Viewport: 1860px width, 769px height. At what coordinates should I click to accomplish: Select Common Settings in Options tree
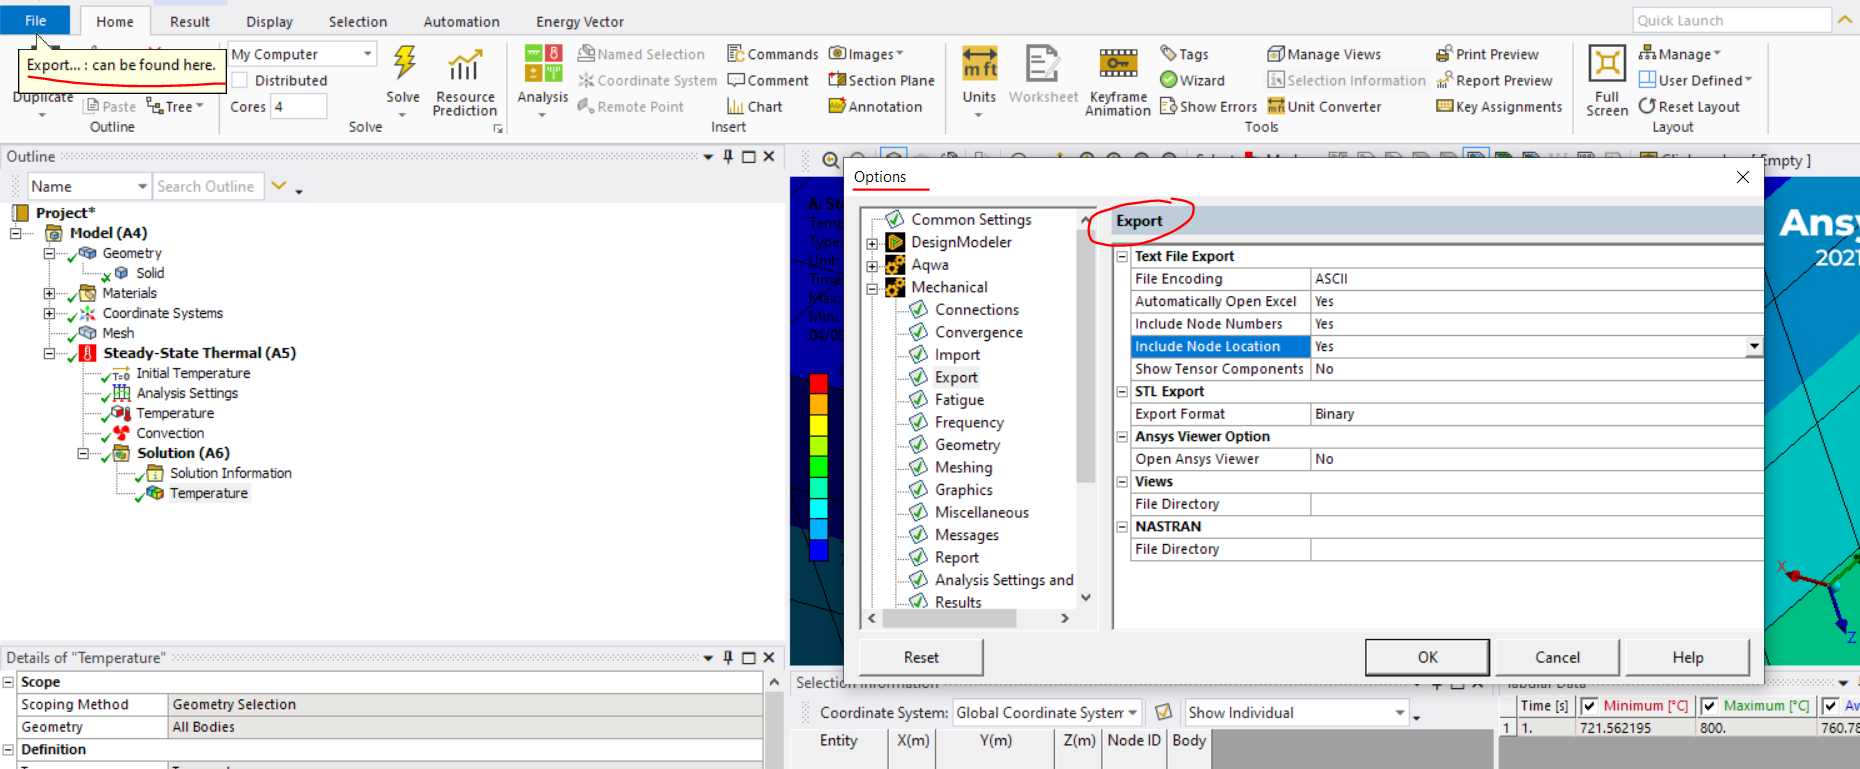tap(971, 220)
